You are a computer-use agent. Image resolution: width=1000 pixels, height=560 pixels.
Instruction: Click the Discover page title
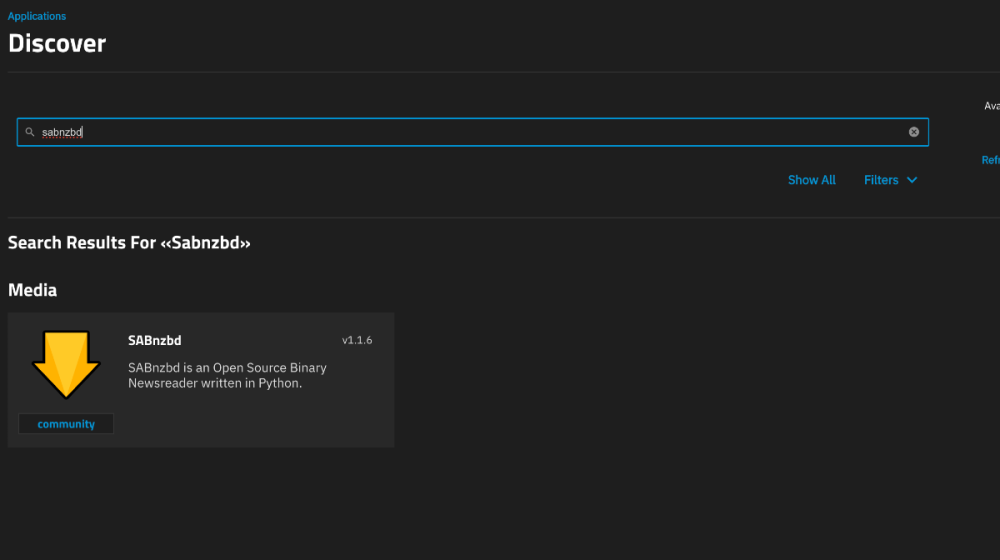[x=57, y=43]
